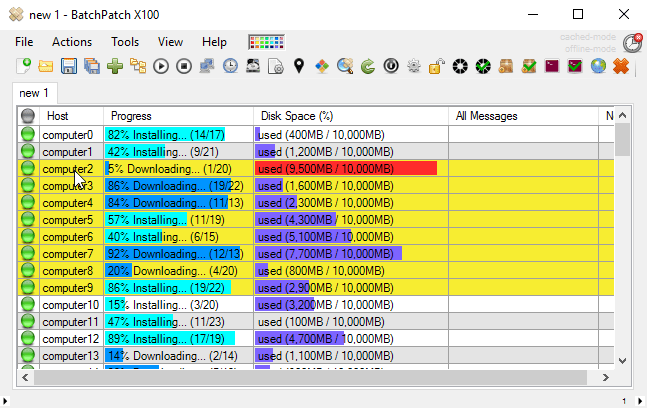Open the row color palette swatch
Viewport: 647px width, 408px height.
point(267,42)
